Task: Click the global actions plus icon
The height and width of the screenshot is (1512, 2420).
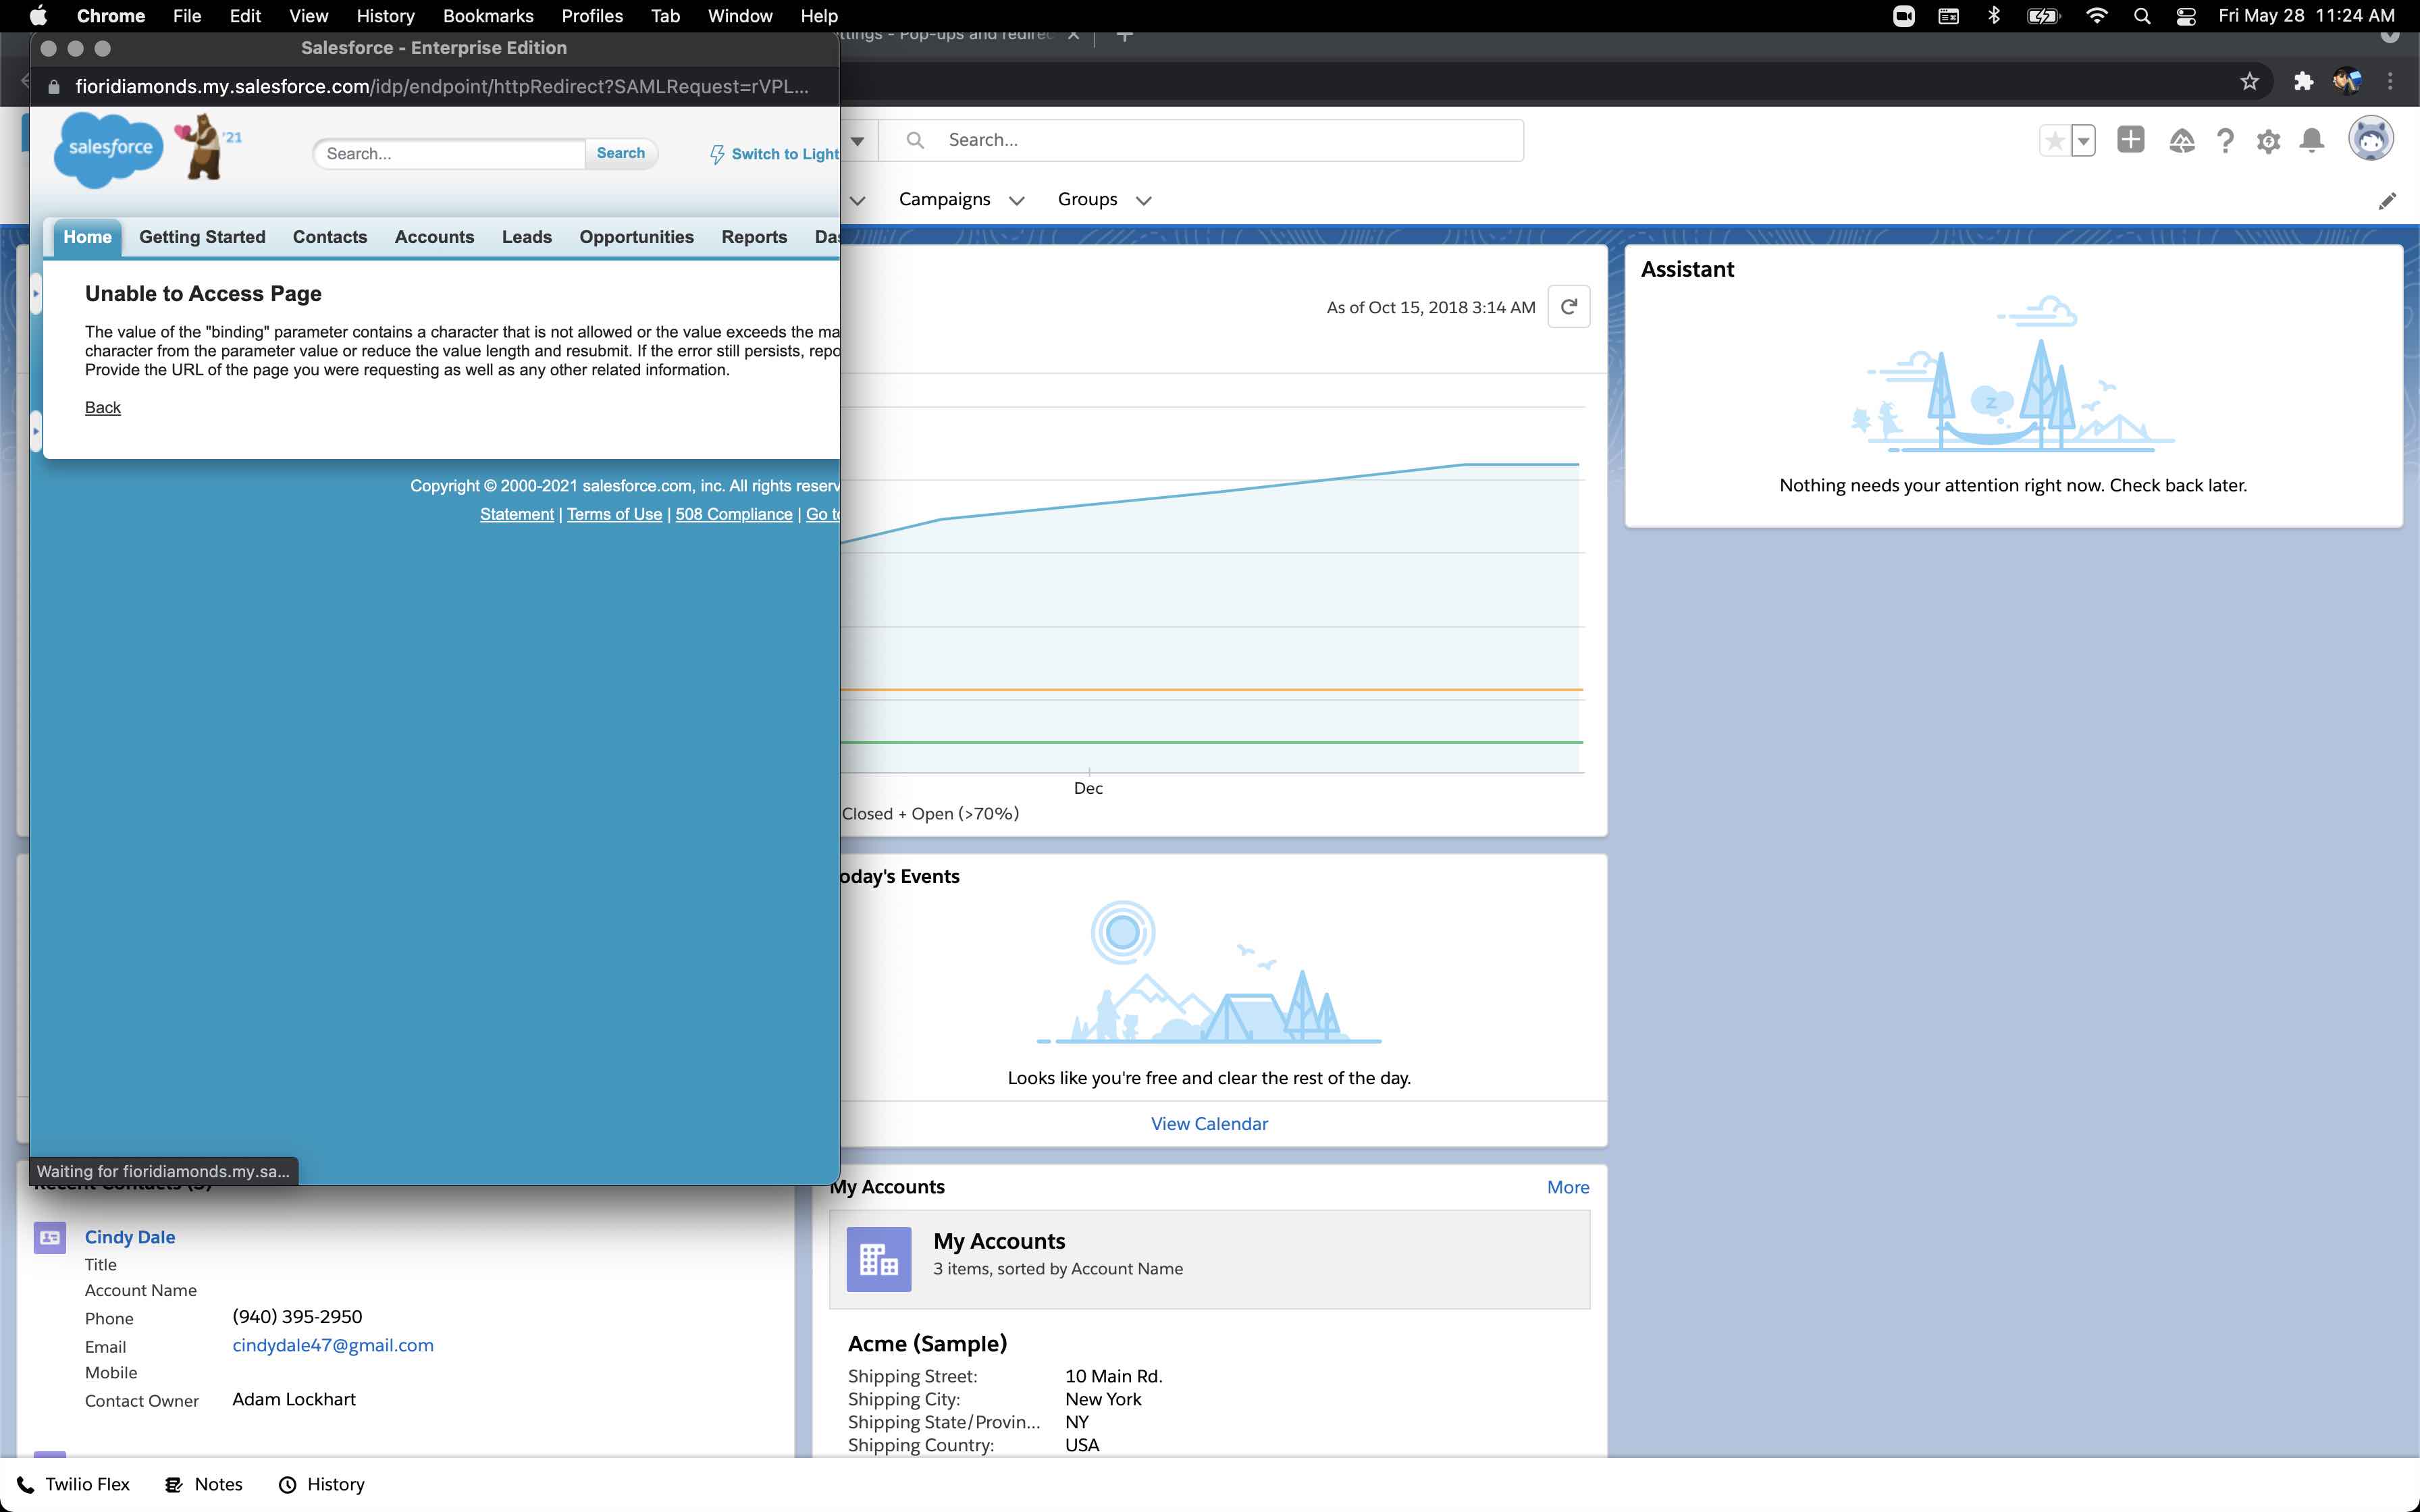Action: 2130,140
